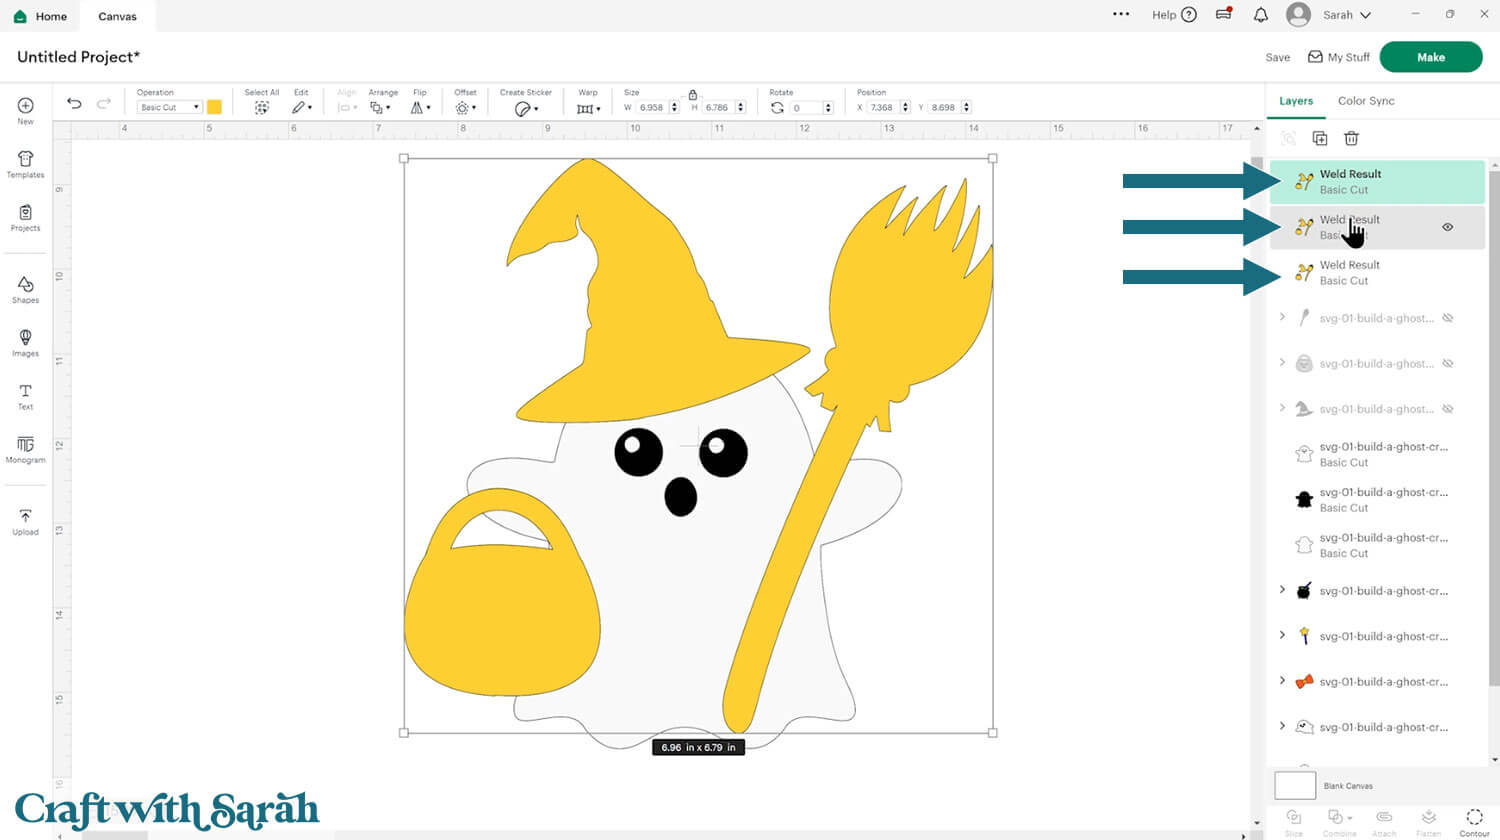
Task: Open the Operation Basic Cut dropdown
Action: [169, 107]
